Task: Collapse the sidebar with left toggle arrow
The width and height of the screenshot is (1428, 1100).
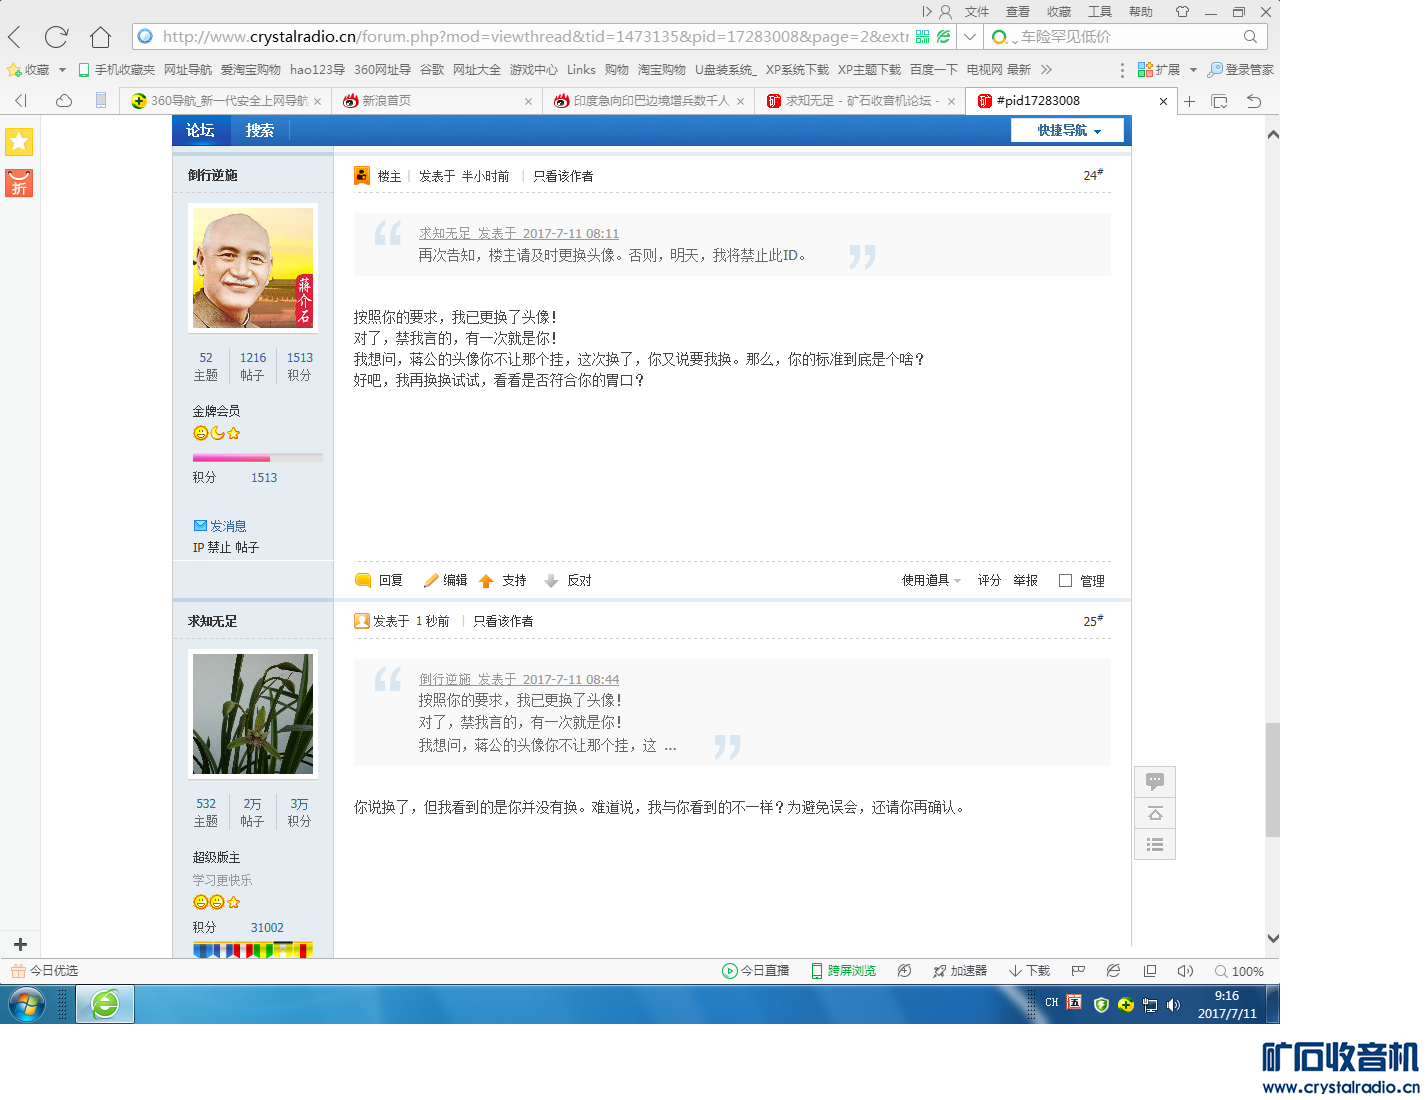Action: (20, 101)
